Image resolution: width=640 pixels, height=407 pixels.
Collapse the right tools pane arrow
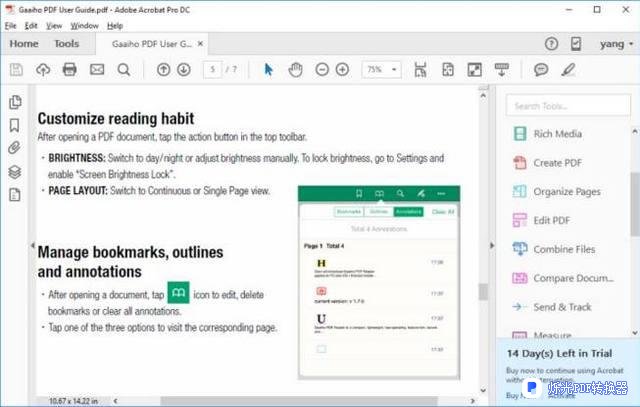pos(492,245)
